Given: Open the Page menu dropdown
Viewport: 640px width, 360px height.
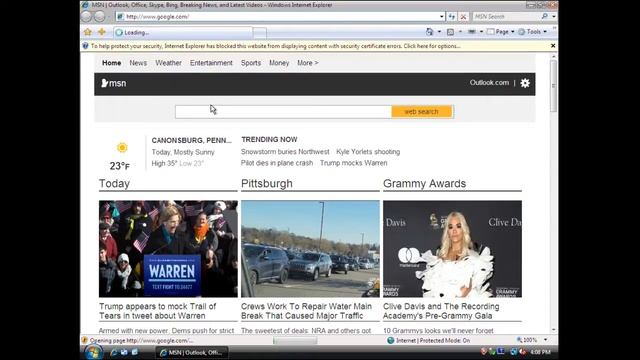Looking at the screenshot, I should pyautogui.click(x=500, y=31).
